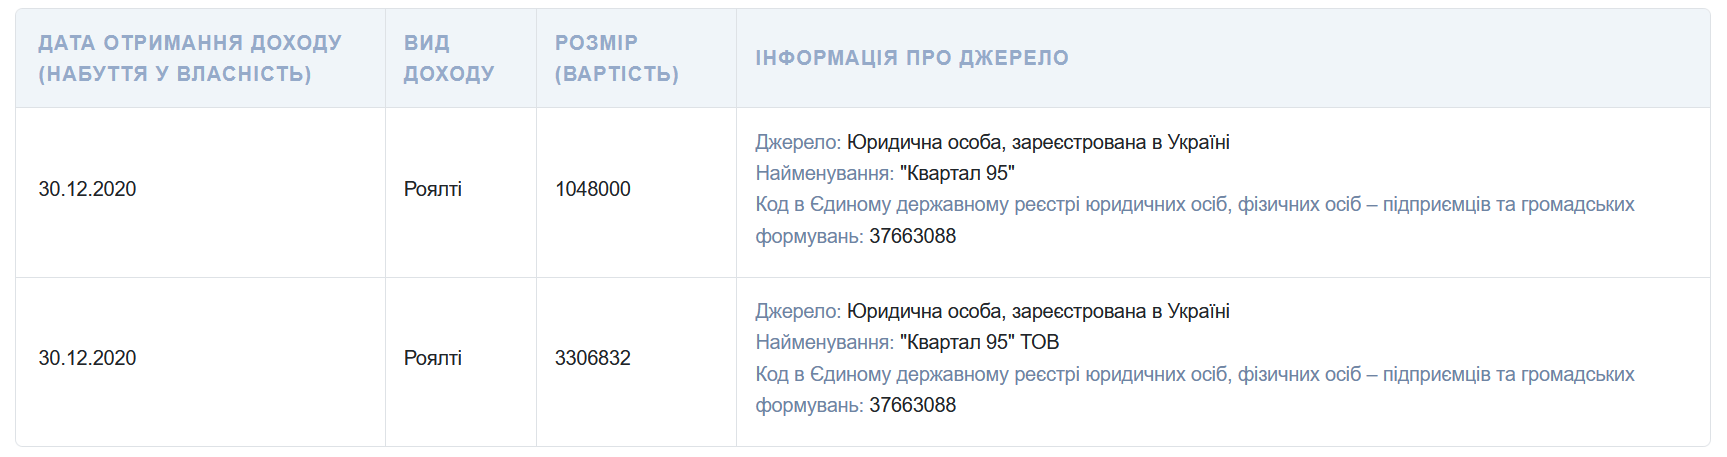Screen dimensions: 1727x457
Task: Click the name "Квартал 95" in first row
Action: point(957,173)
